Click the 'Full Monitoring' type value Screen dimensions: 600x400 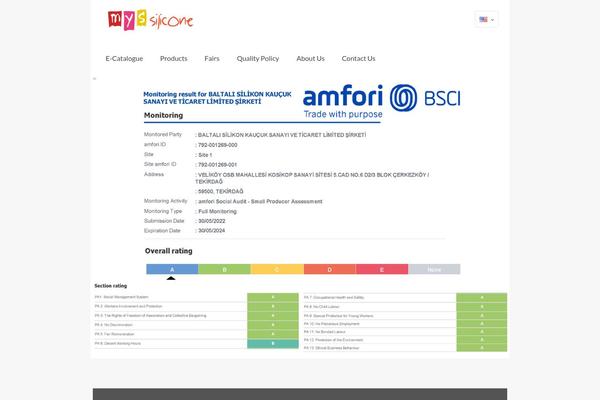(x=217, y=211)
